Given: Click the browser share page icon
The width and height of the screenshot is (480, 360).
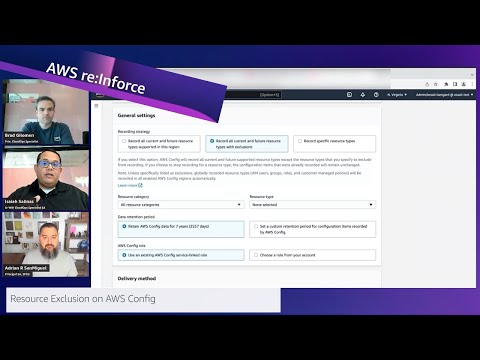Looking at the screenshot, I should tap(427, 84).
